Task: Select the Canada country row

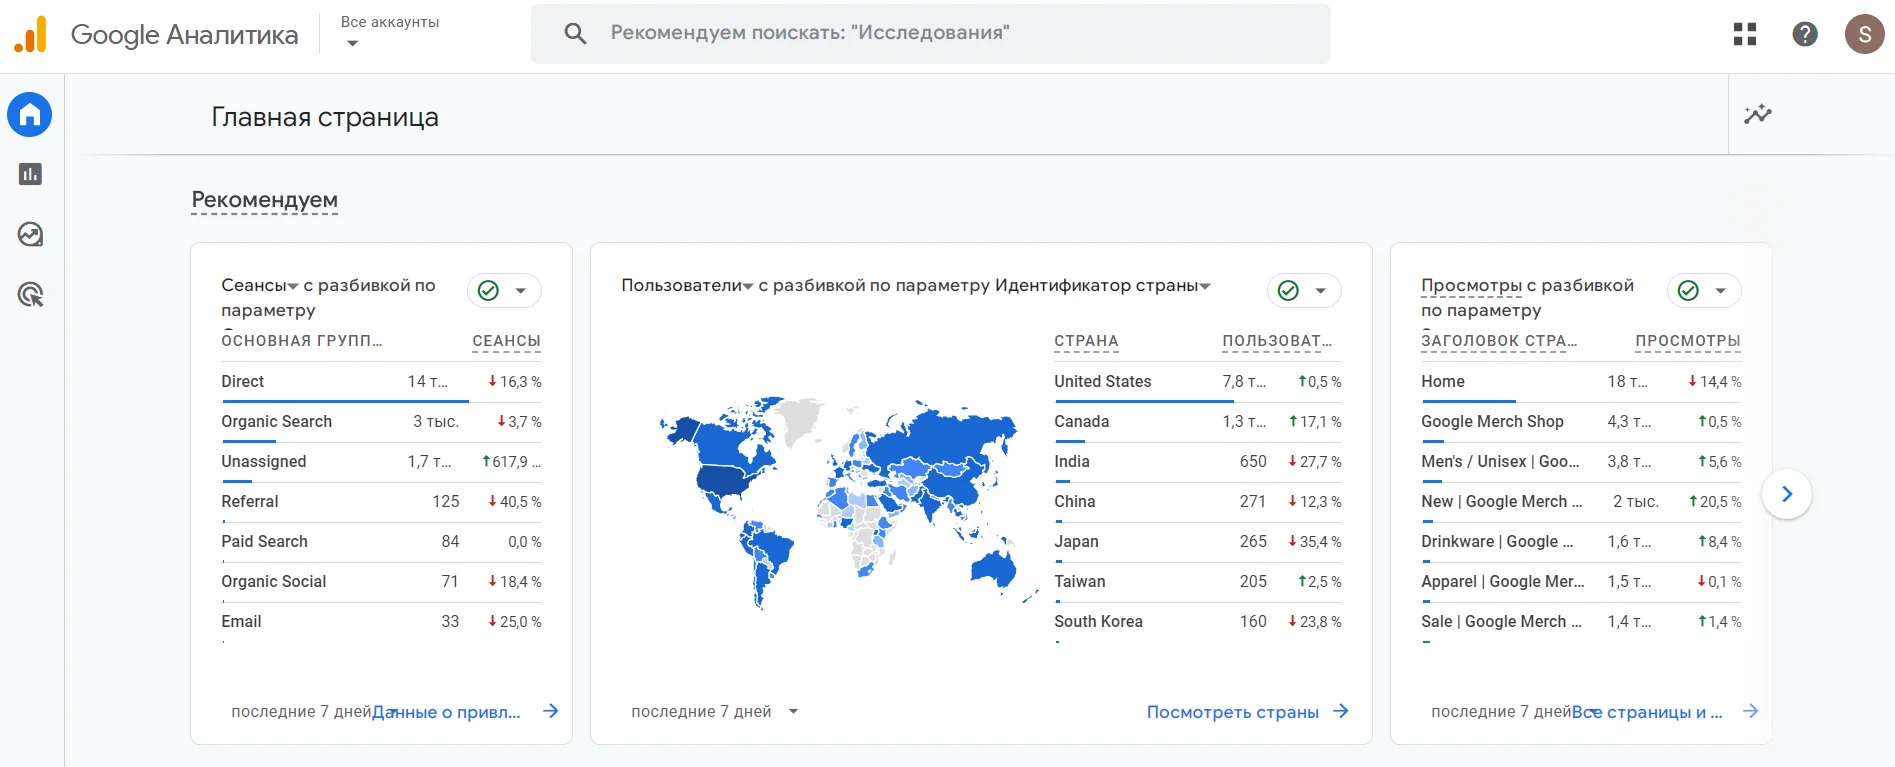Action: point(1198,422)
